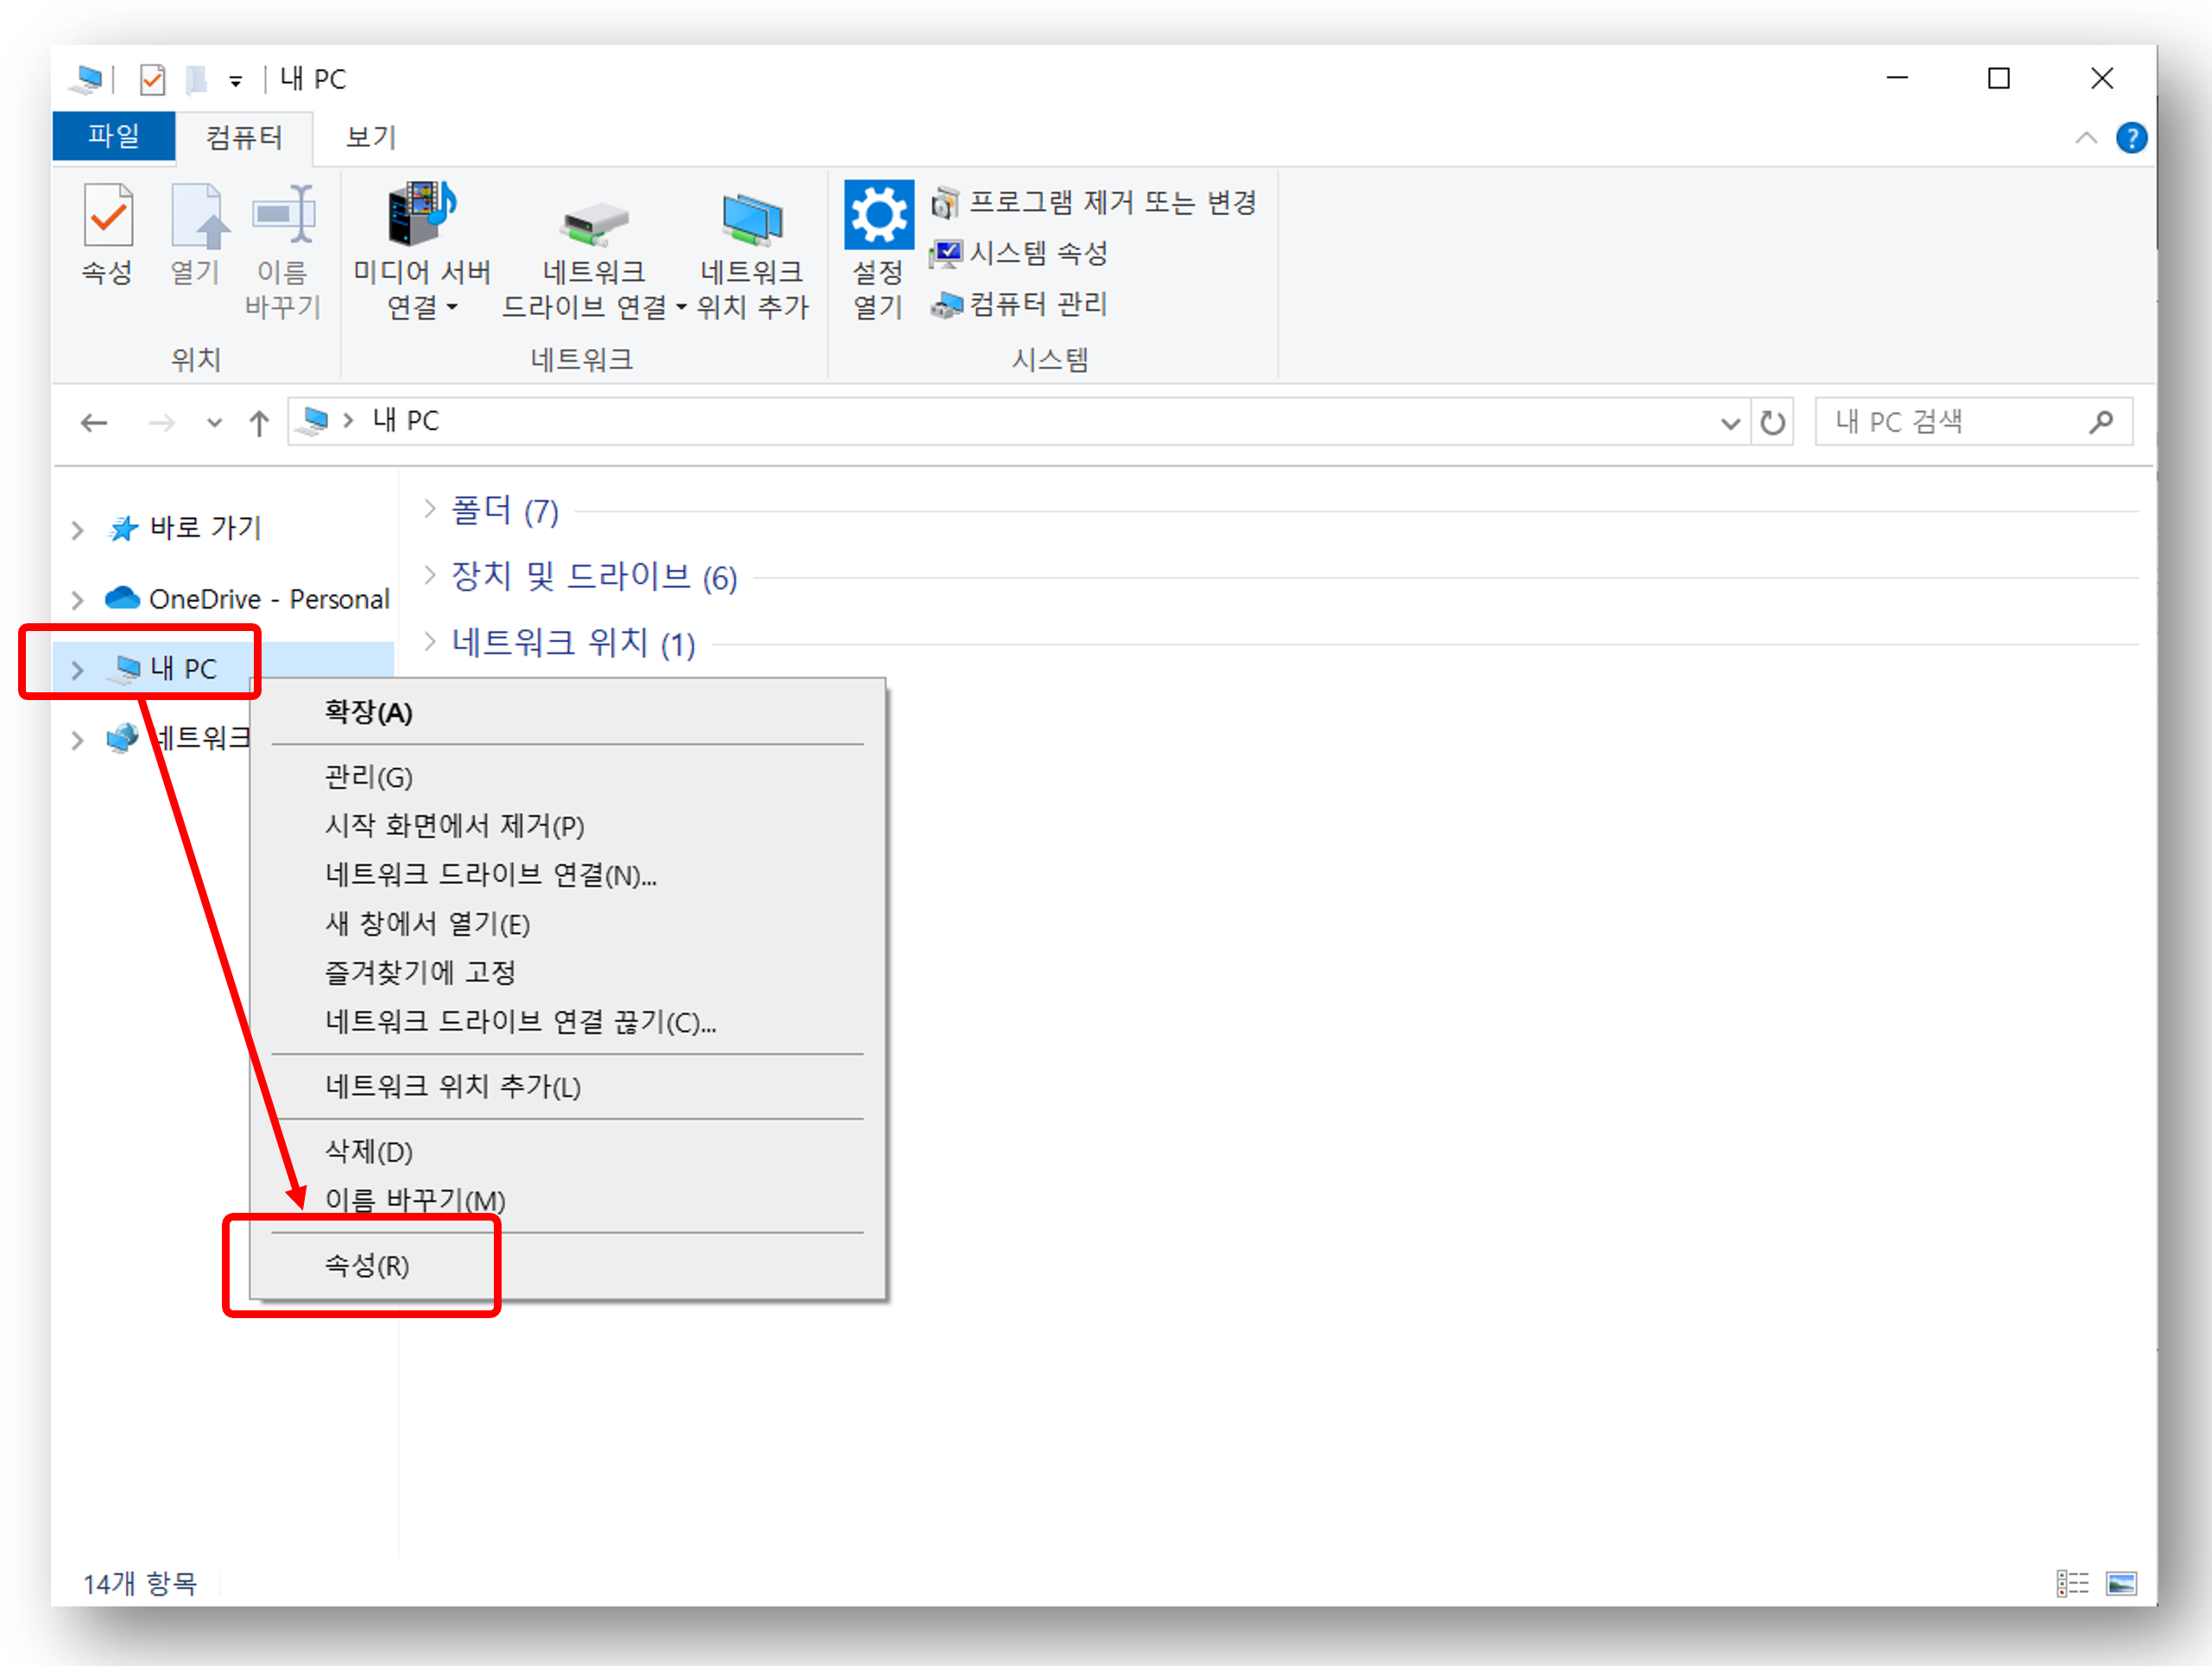Expand the 내 PC tree node
Image resolution: width=2212 pixels, height=1666 pixels.
[x=77, y=669]
